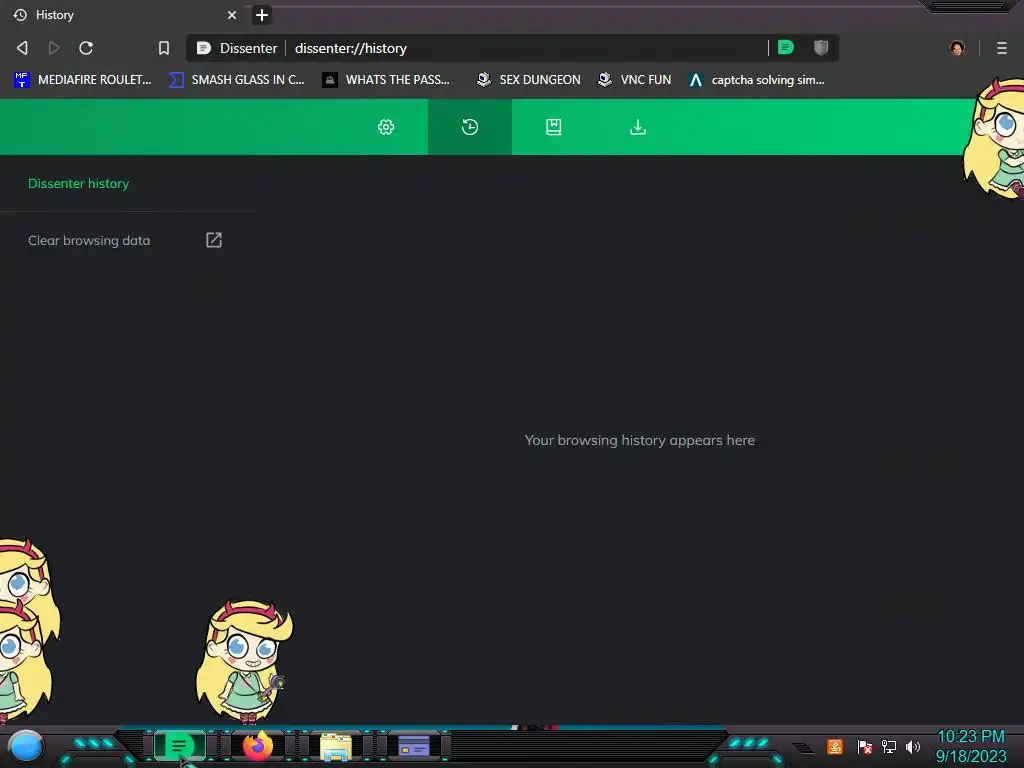Screen dimensions: 1024x768
Task: Bookmark this page using bookmark icon
Action: pos(164,48)
